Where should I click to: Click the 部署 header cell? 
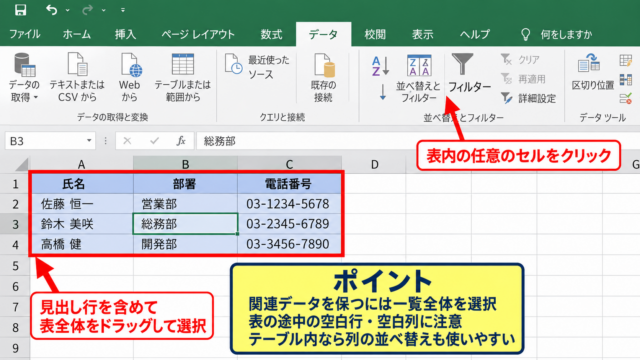coord(185,184)
